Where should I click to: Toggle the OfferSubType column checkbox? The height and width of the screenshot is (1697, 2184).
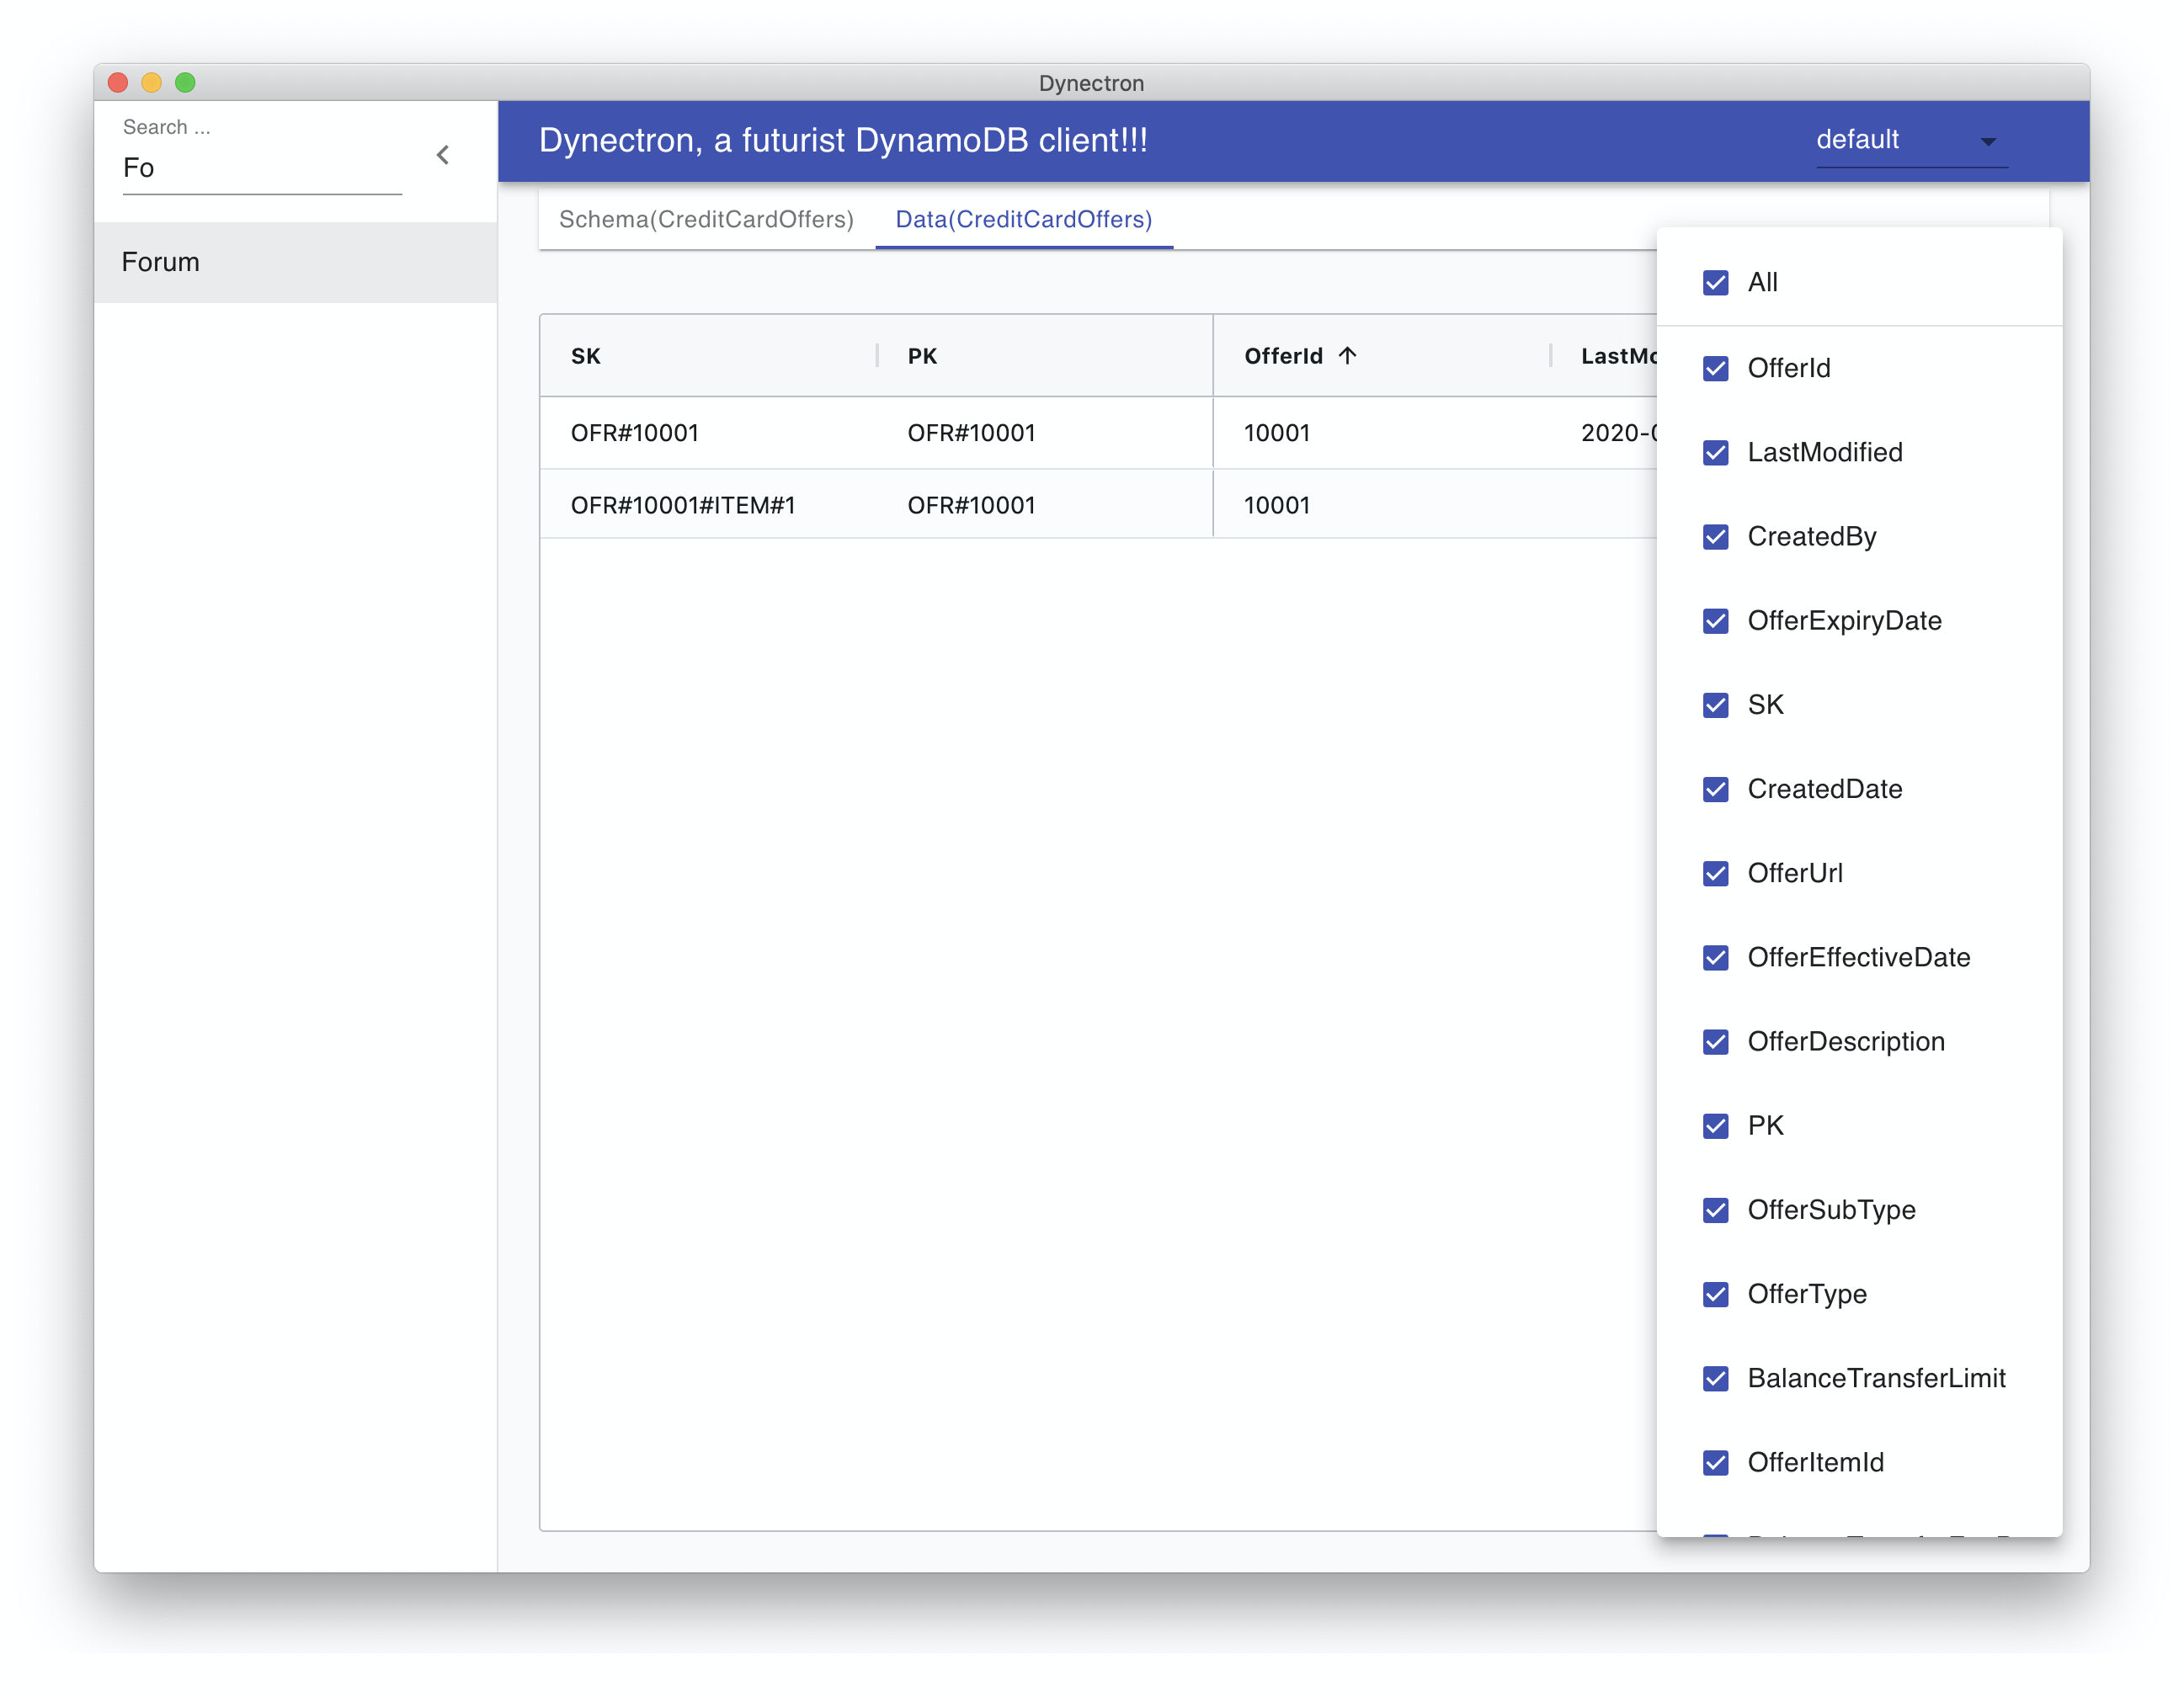pyautogui.click(x=1715, y=1210)
